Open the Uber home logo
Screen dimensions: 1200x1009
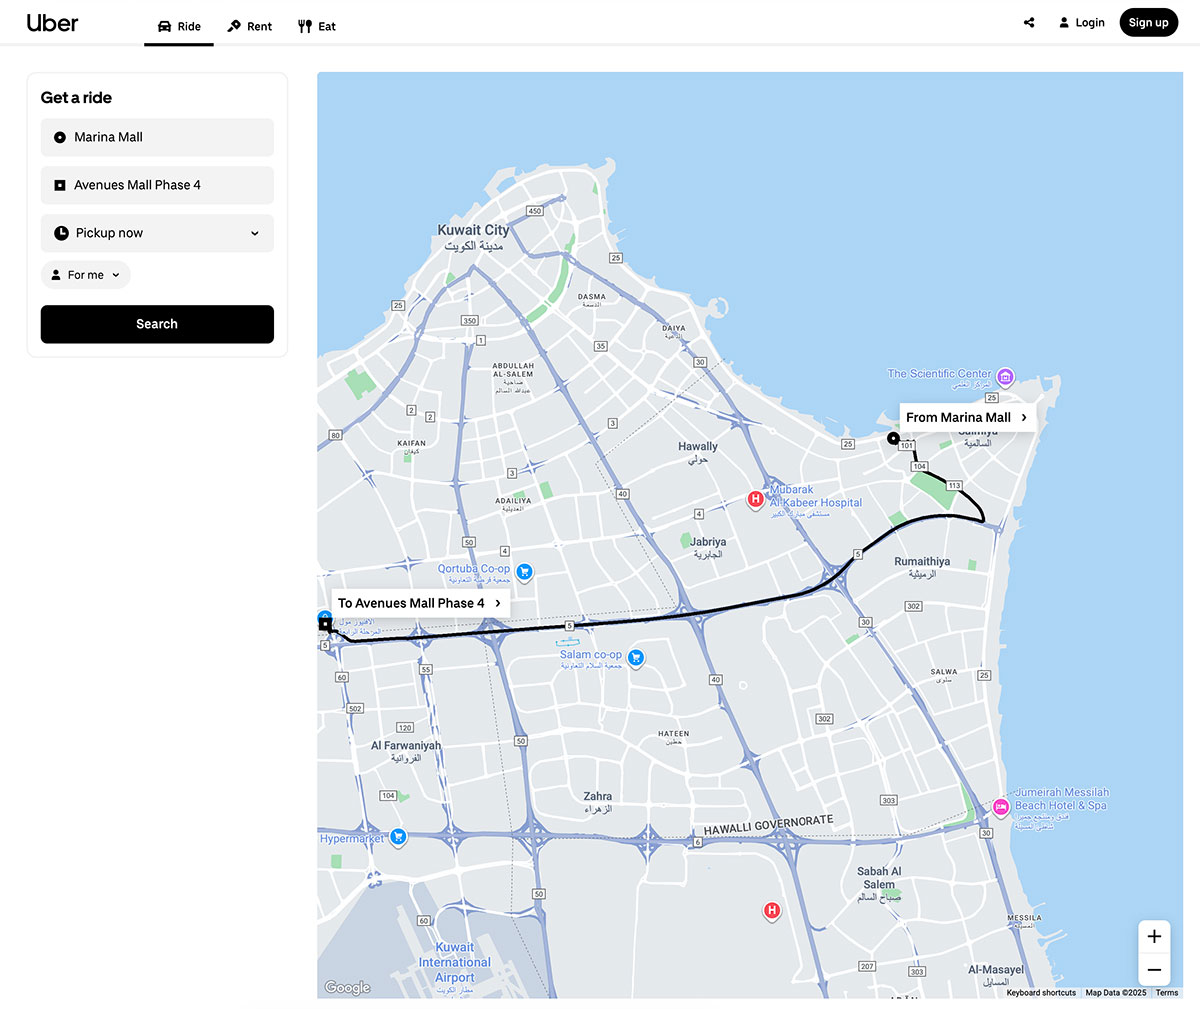point(52,23)
